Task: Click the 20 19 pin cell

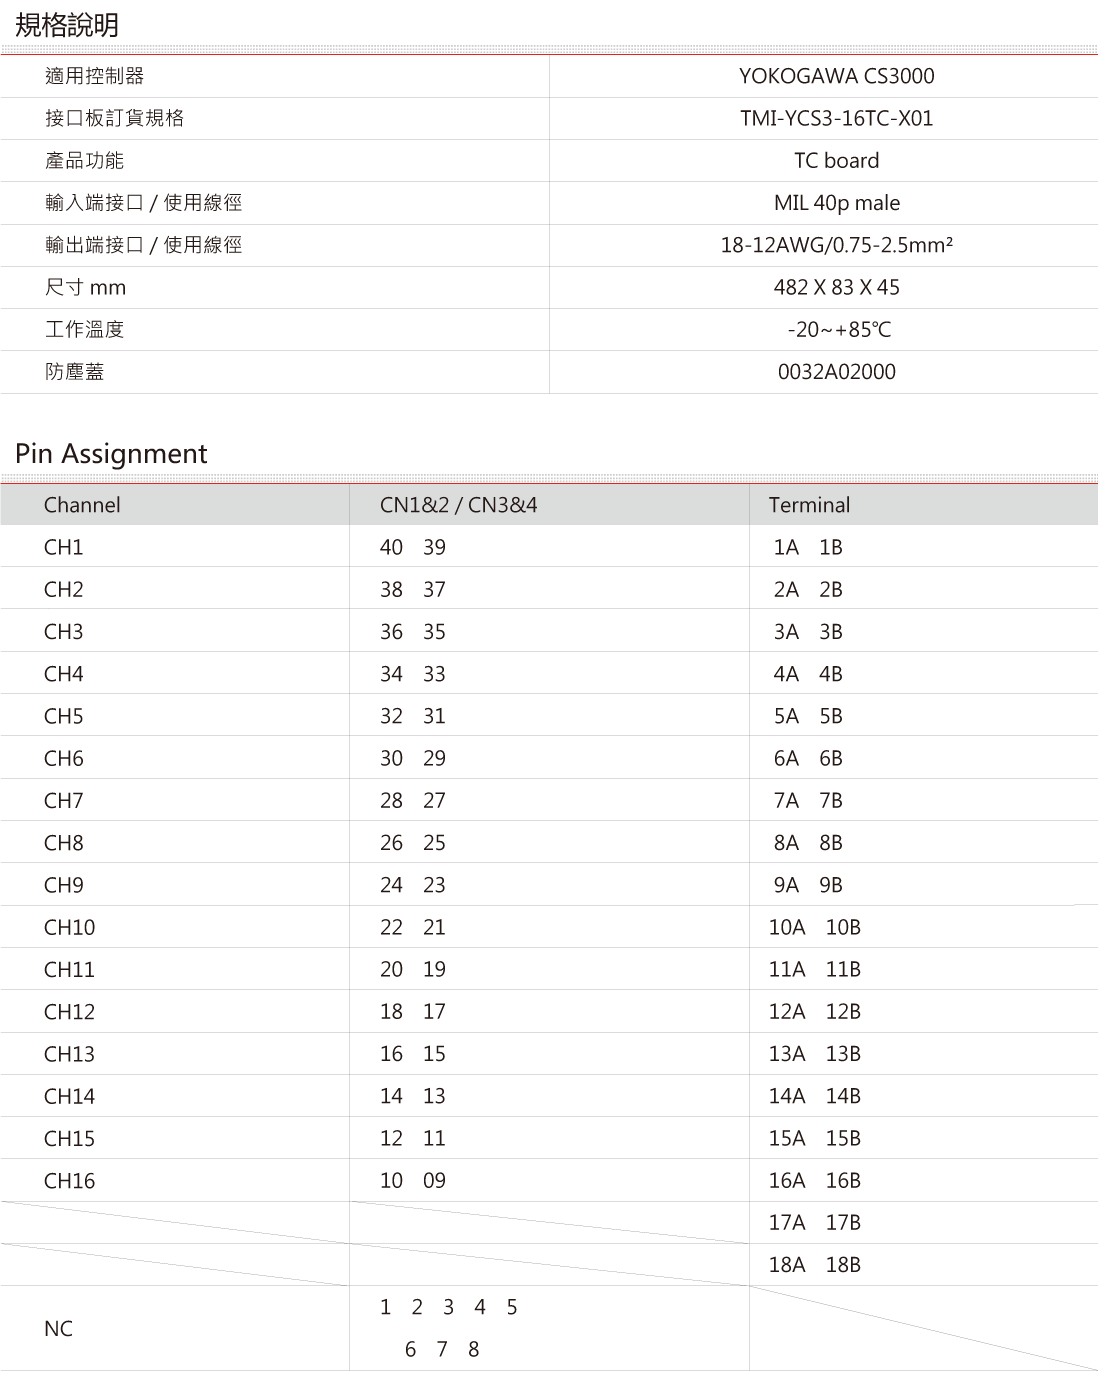Action: (x=412, y=969)
